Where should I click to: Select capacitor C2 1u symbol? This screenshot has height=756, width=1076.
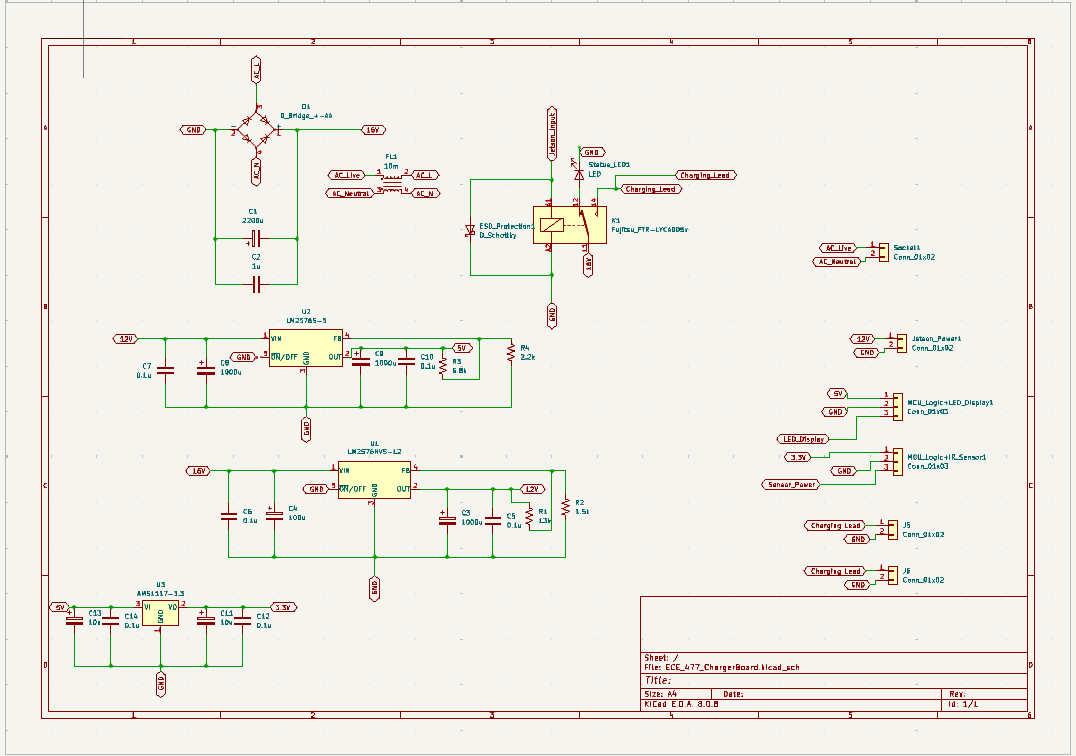point(256,284)
